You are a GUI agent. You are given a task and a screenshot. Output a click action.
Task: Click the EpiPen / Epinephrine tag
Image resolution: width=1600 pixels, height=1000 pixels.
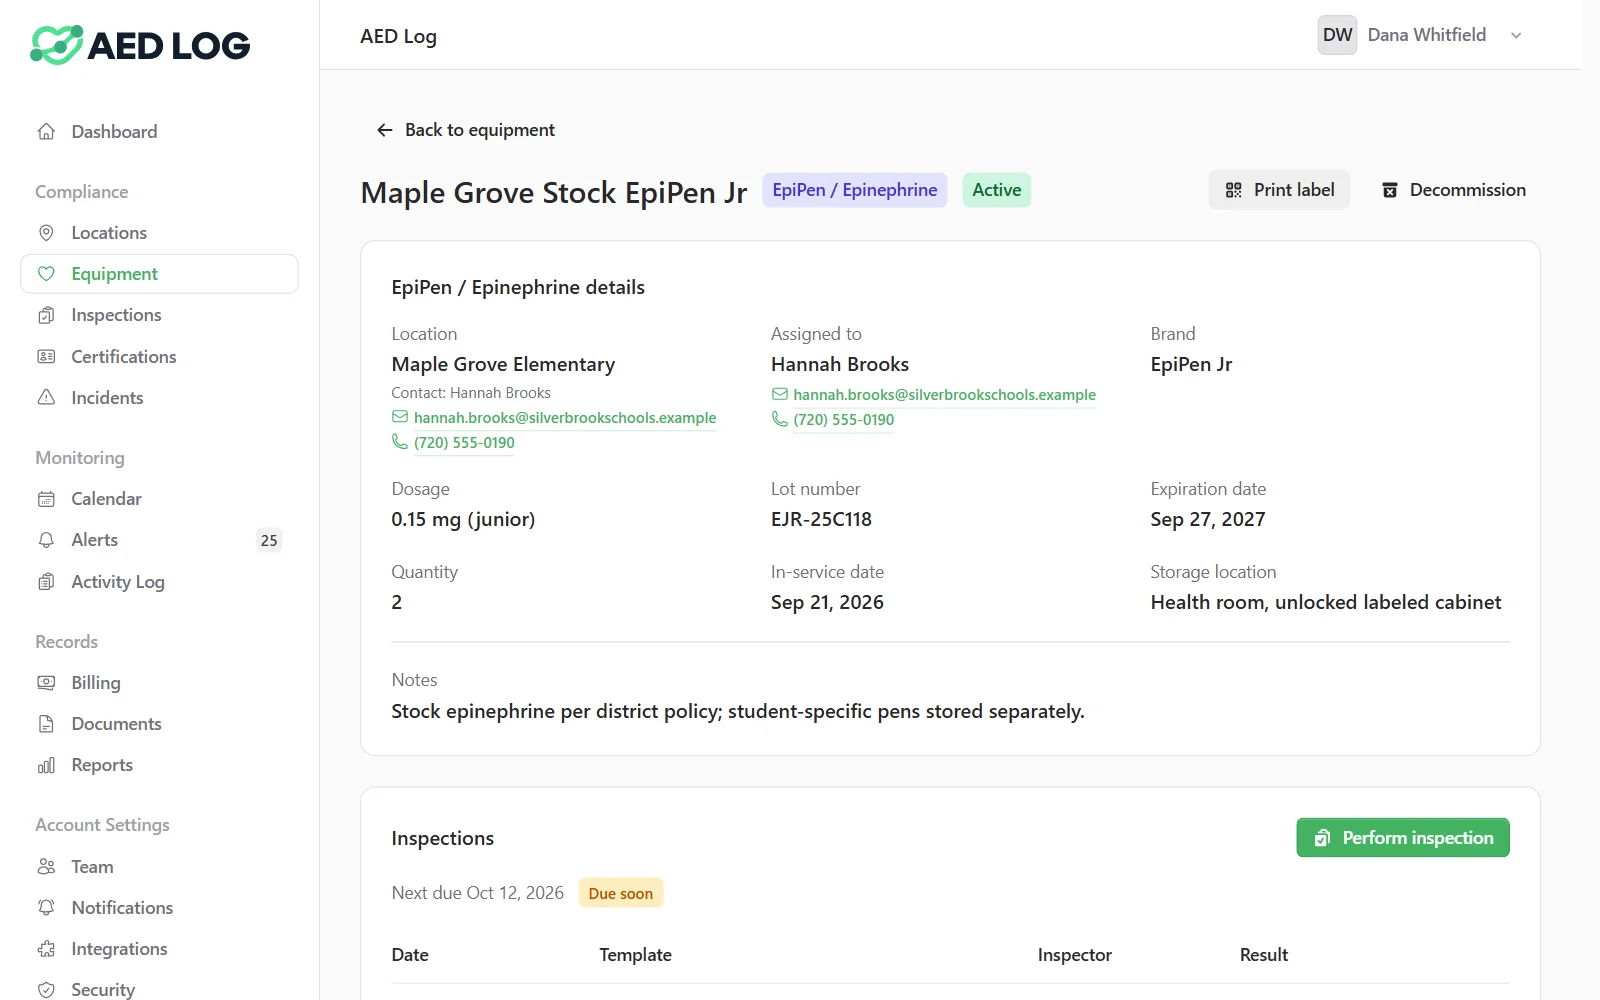point(855,190)
